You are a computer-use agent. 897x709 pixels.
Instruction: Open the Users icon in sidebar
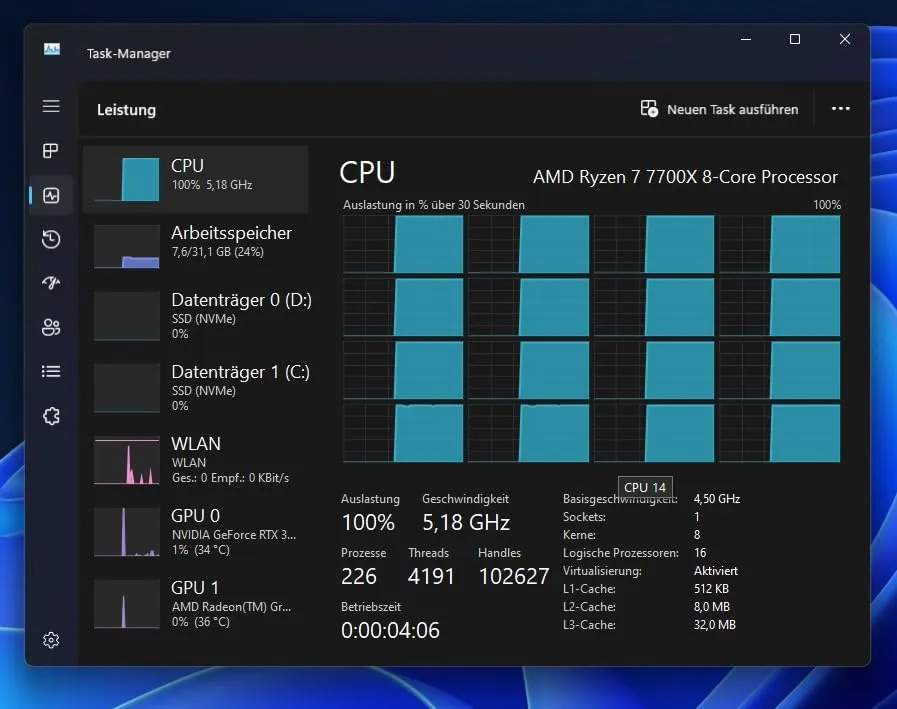51,327
